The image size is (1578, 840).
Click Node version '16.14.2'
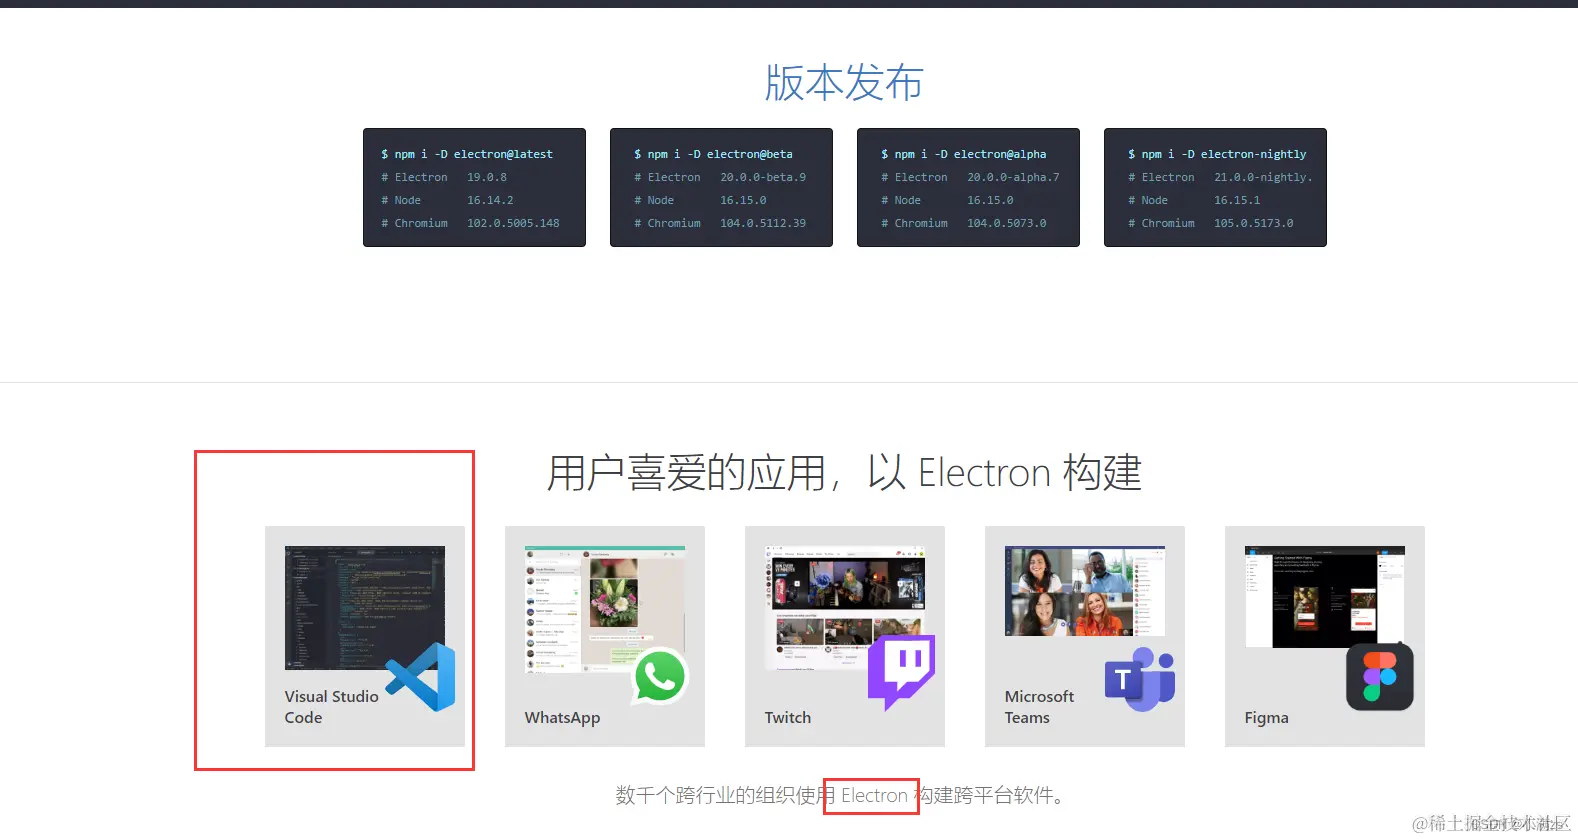(490, 200)
